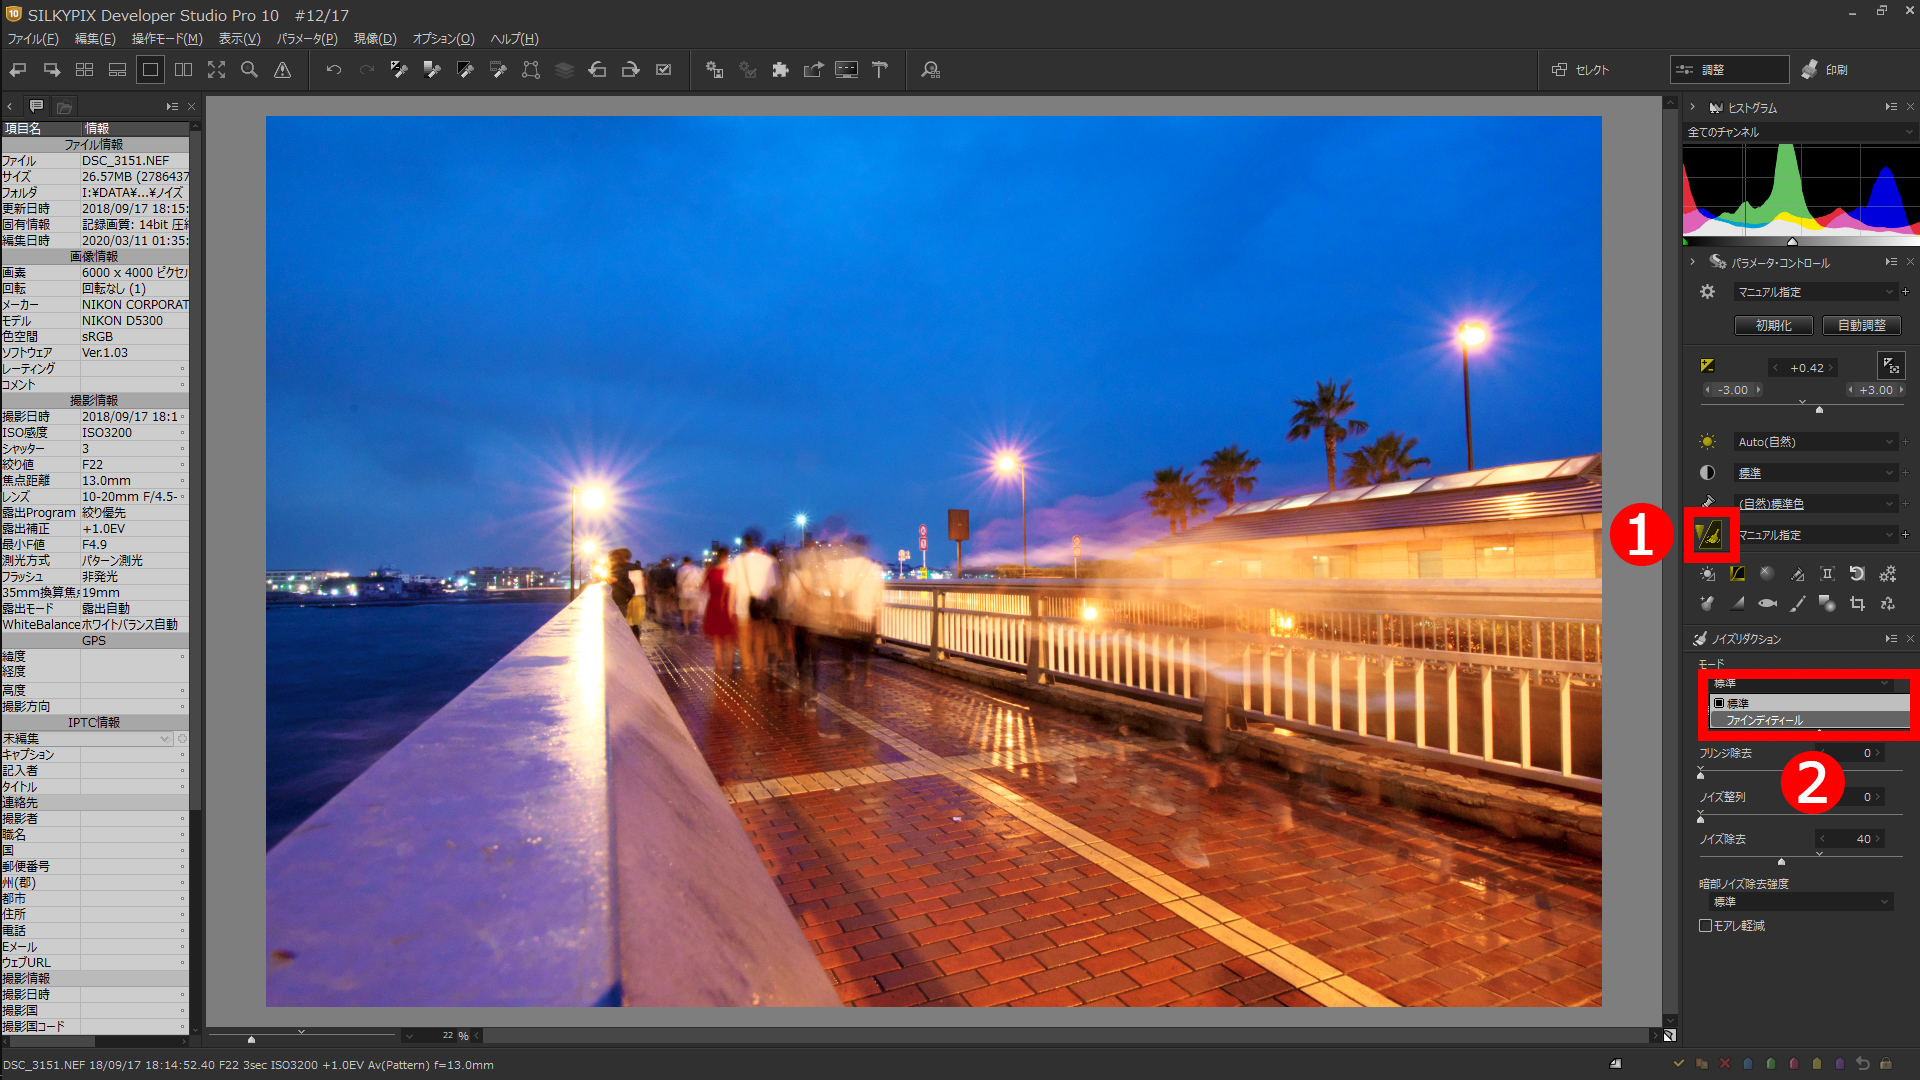Viewport: 1920px width, 1080px height.
Task: Enable the モアレ軽減 checkbox
Action: (1706, 926)
